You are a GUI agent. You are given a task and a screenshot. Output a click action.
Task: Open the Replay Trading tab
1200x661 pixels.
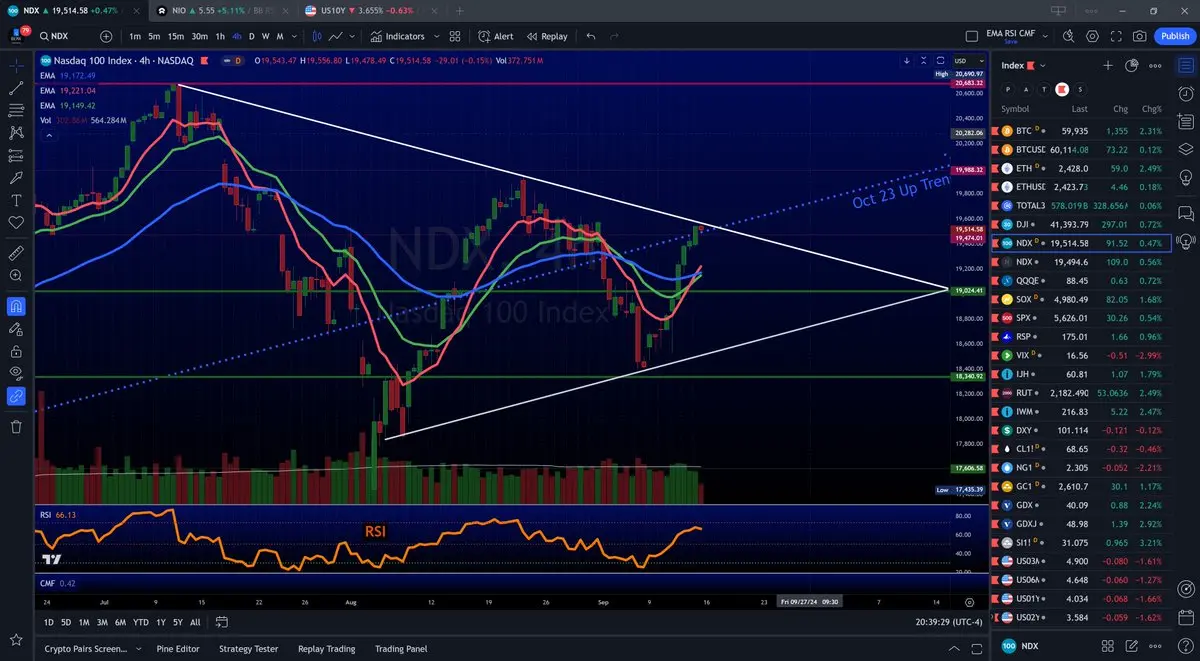326,649
